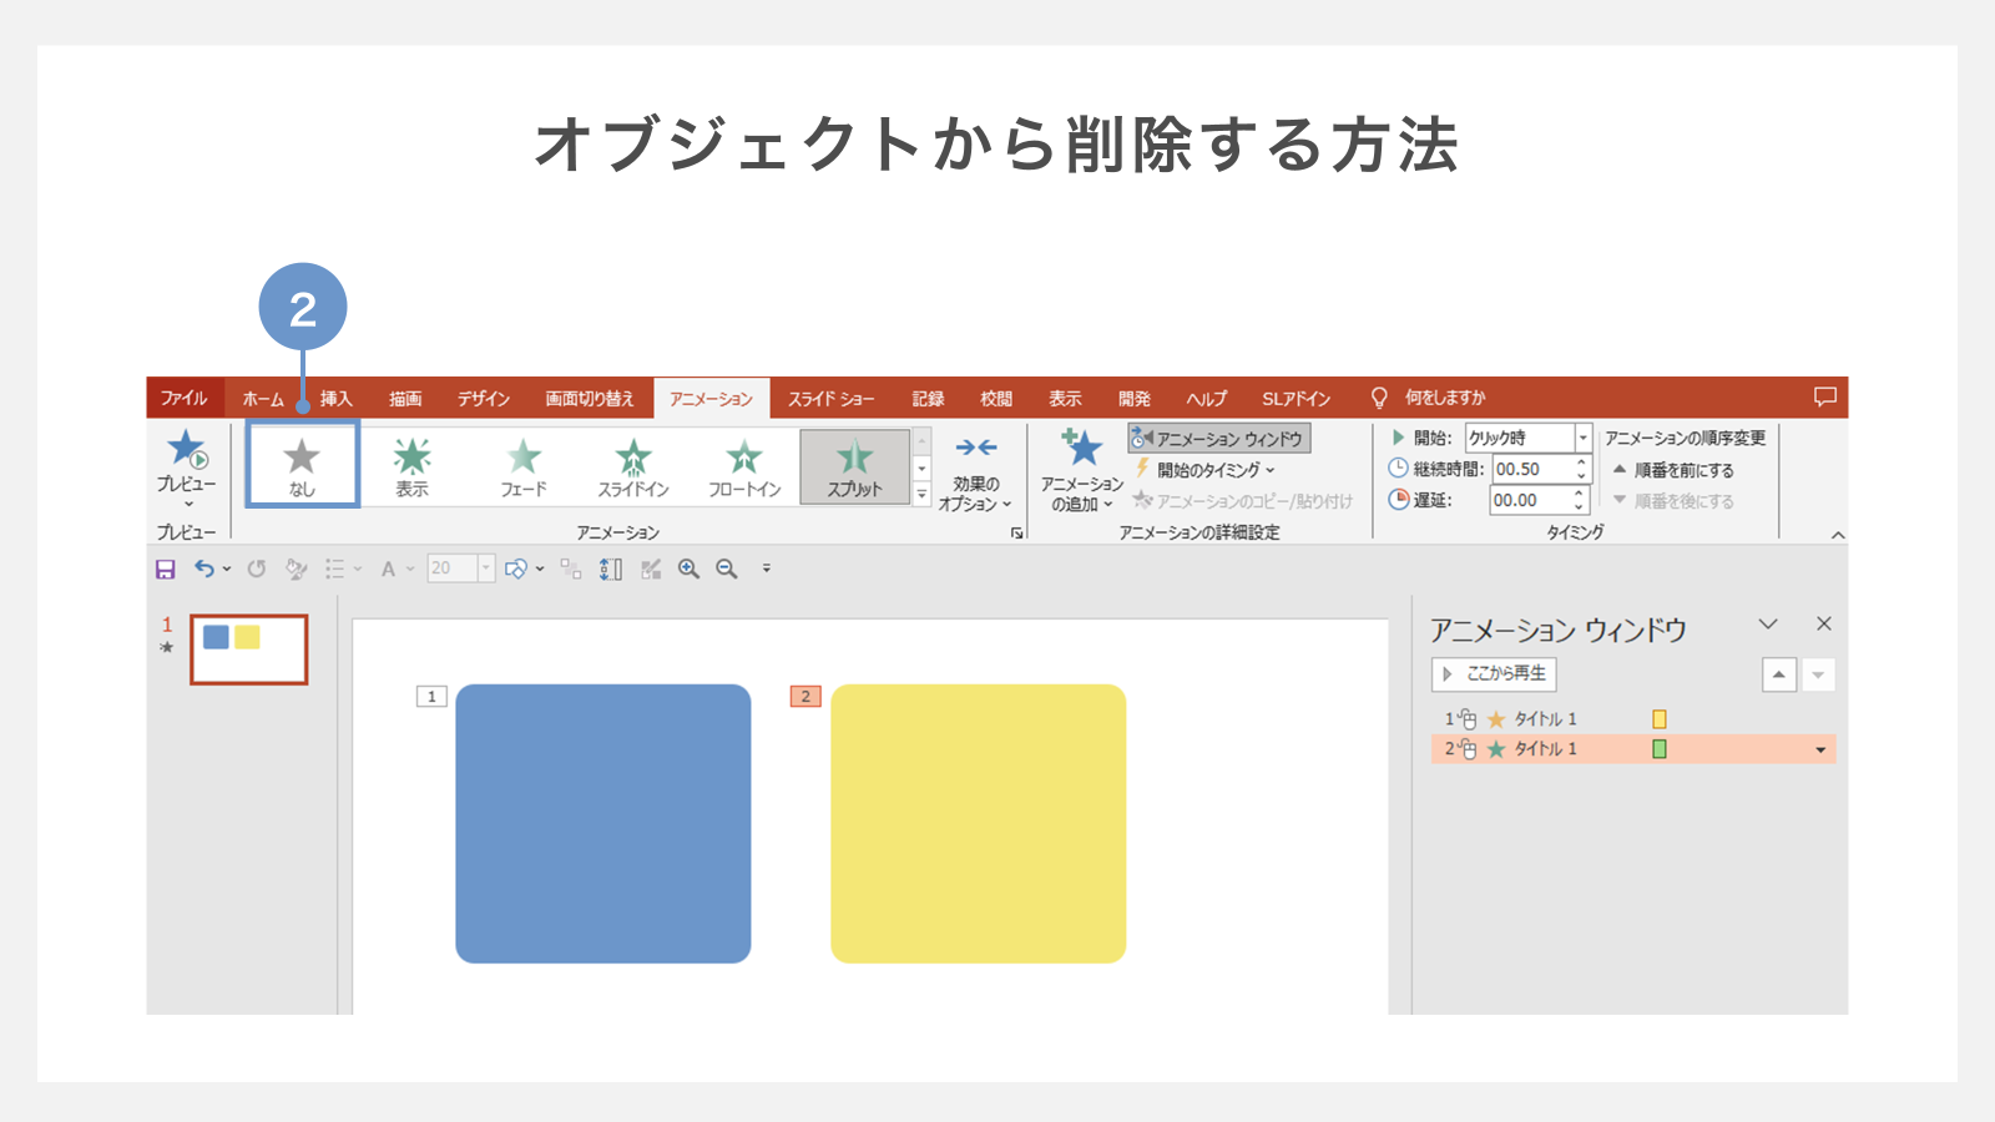Screen dimensions: 1995x1122
Task: Click the Save icon in quick toolbar
Action: click(x=166, y=569)
